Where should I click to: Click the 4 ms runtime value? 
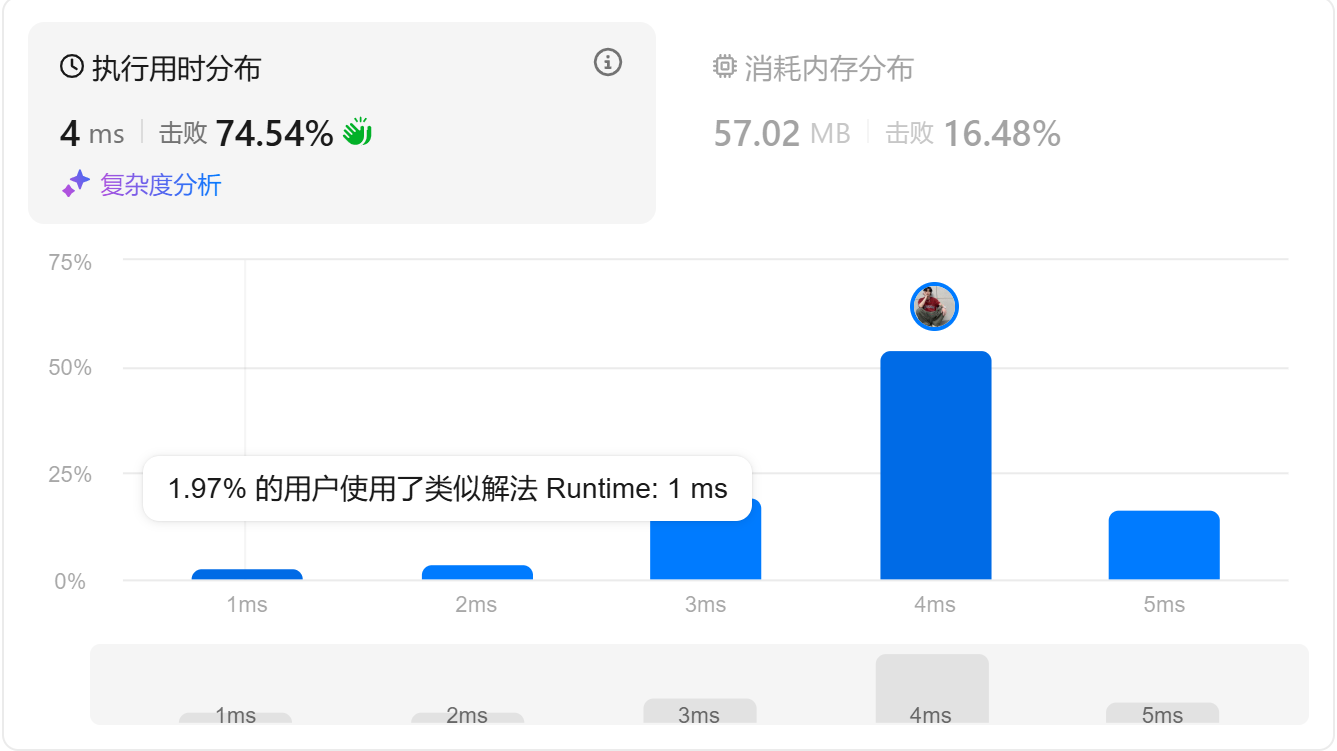click(x=92, y=133)
